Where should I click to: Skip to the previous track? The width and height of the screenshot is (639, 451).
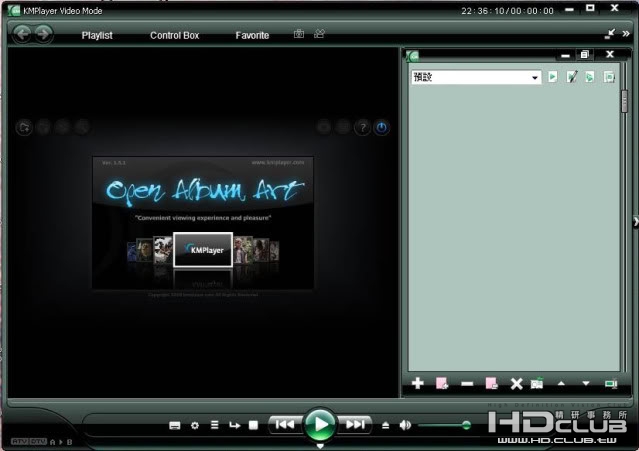point(284,425)
